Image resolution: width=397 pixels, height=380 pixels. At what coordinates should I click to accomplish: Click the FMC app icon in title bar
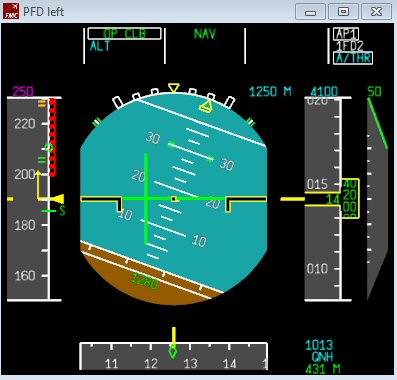point(11,11)
